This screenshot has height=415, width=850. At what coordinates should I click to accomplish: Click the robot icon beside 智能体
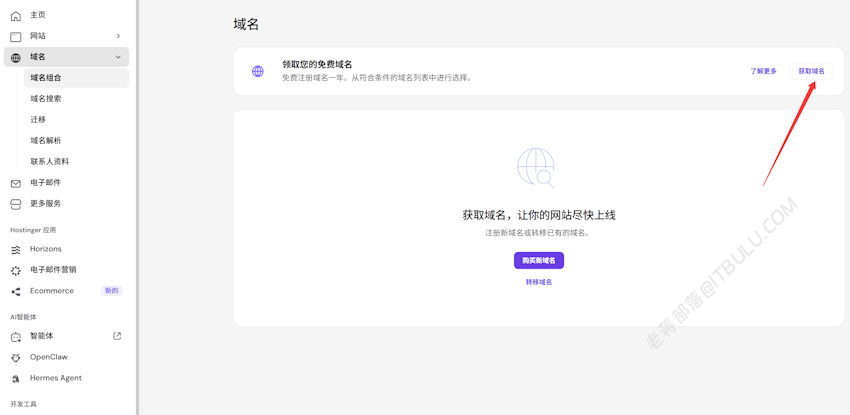click(16, 337)
